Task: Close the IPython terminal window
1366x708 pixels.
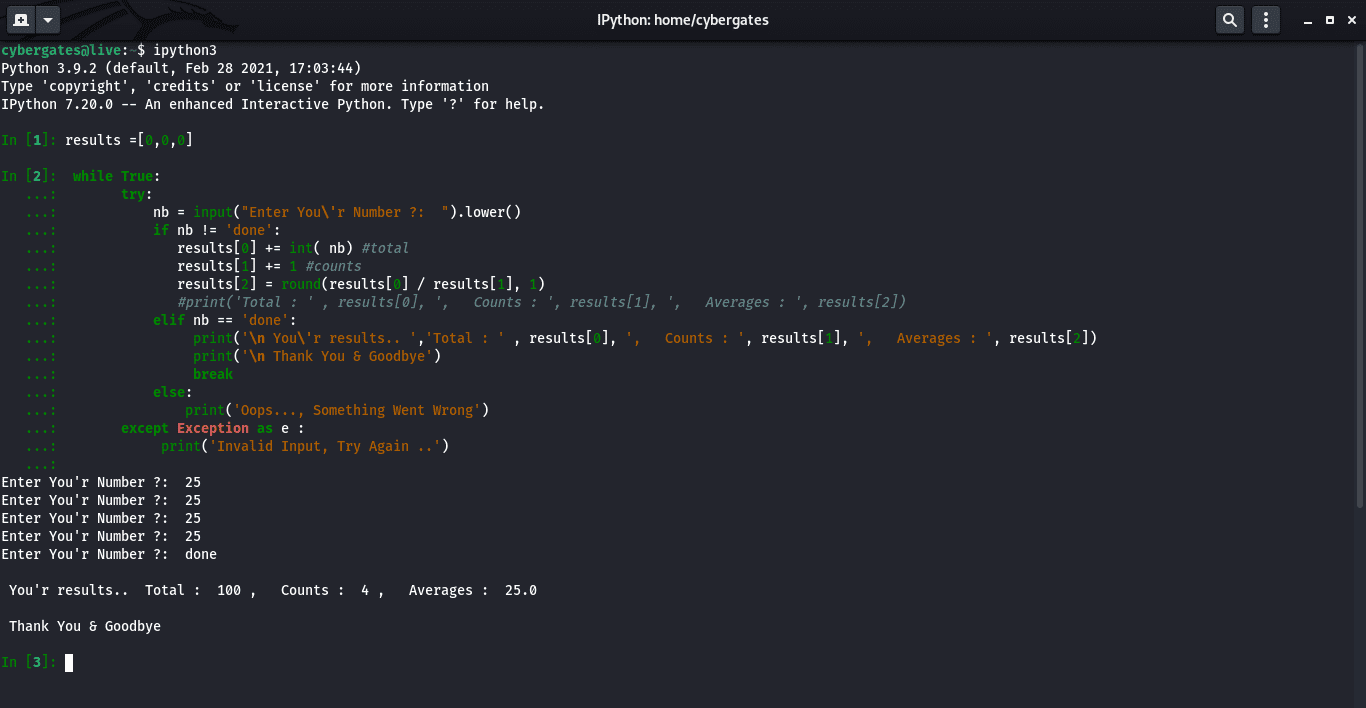Action: [1352, 19]
